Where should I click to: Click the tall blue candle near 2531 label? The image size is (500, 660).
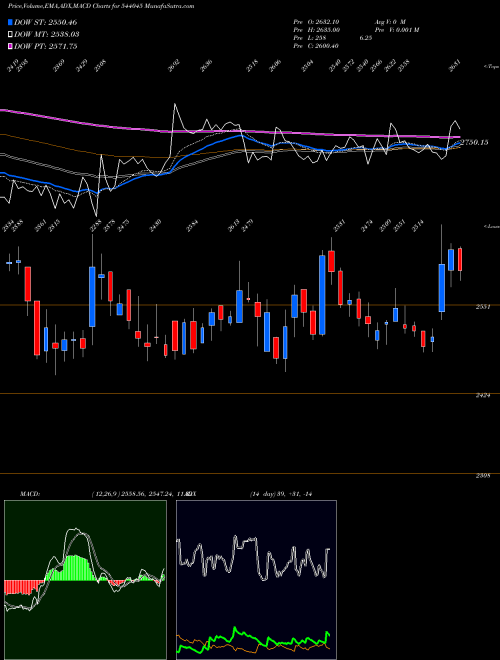click(322, 295)
